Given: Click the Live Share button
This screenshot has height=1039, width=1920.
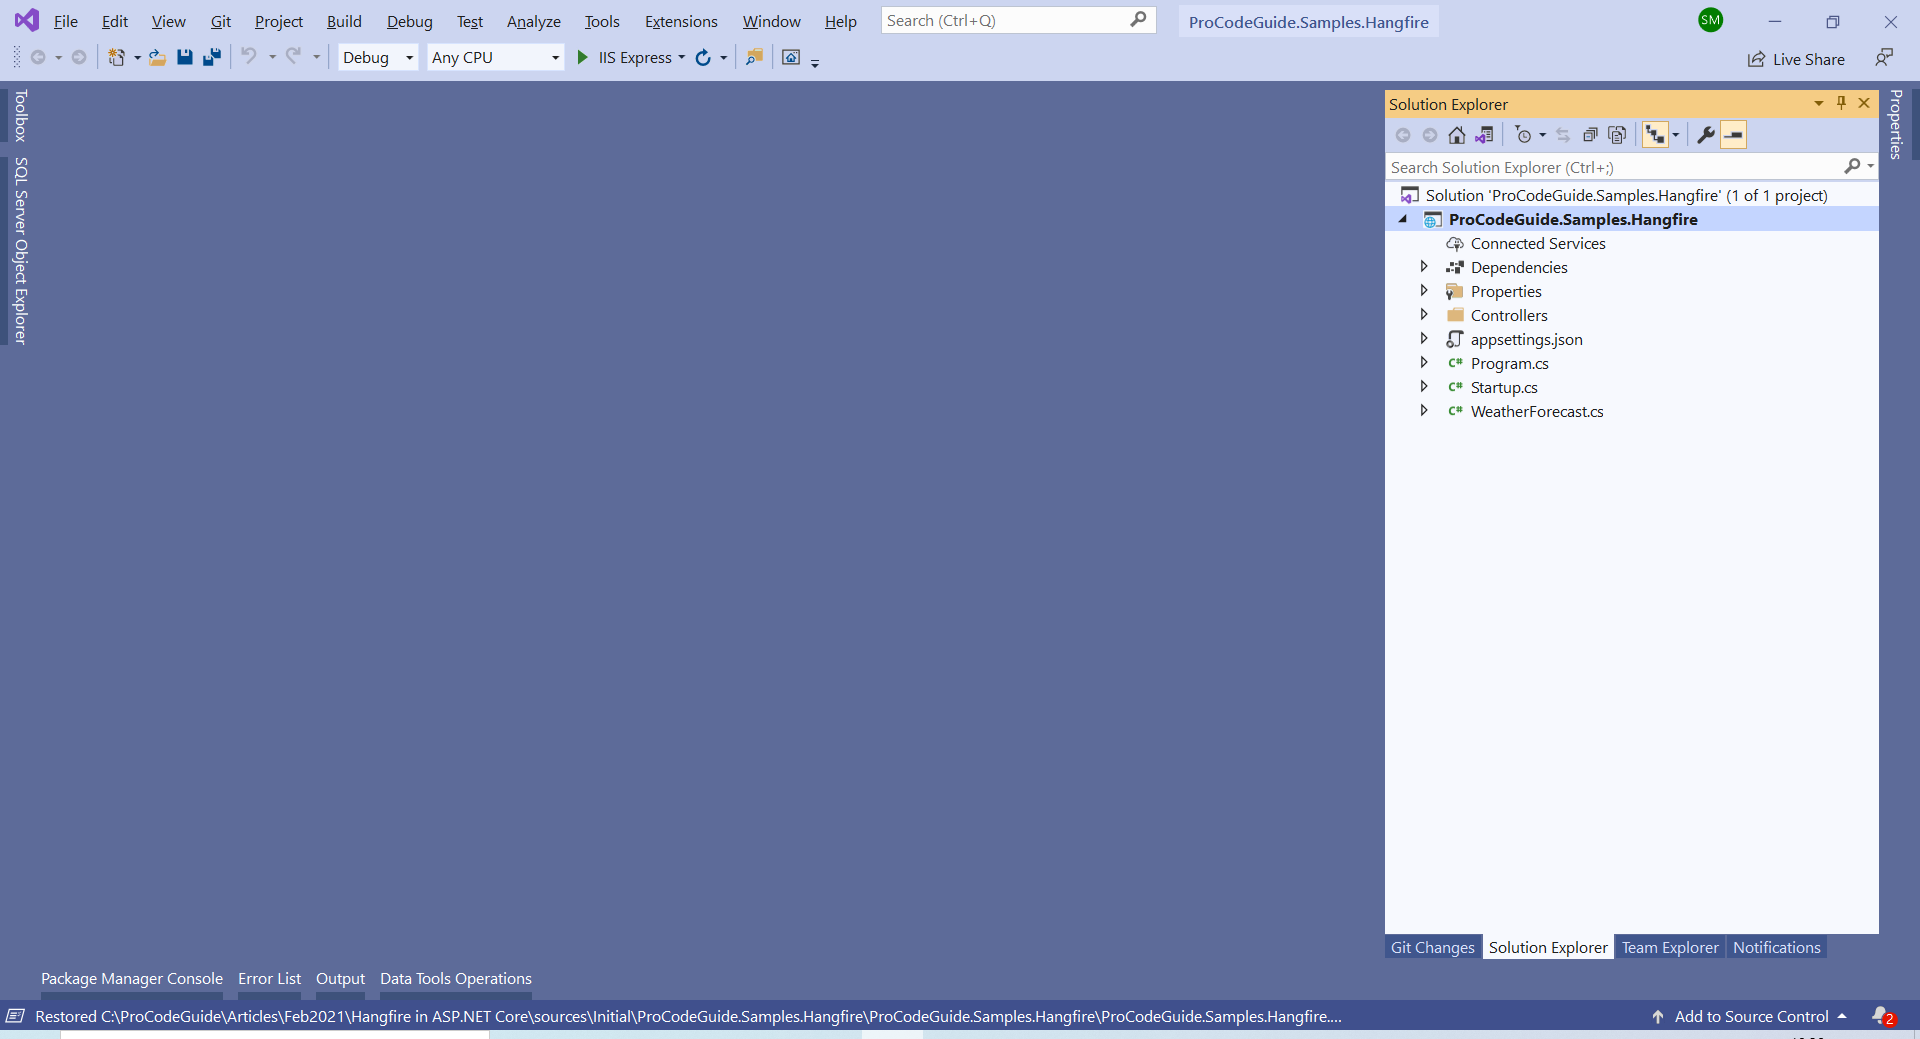Looking at the screenshot, I should pos(1796,59).
